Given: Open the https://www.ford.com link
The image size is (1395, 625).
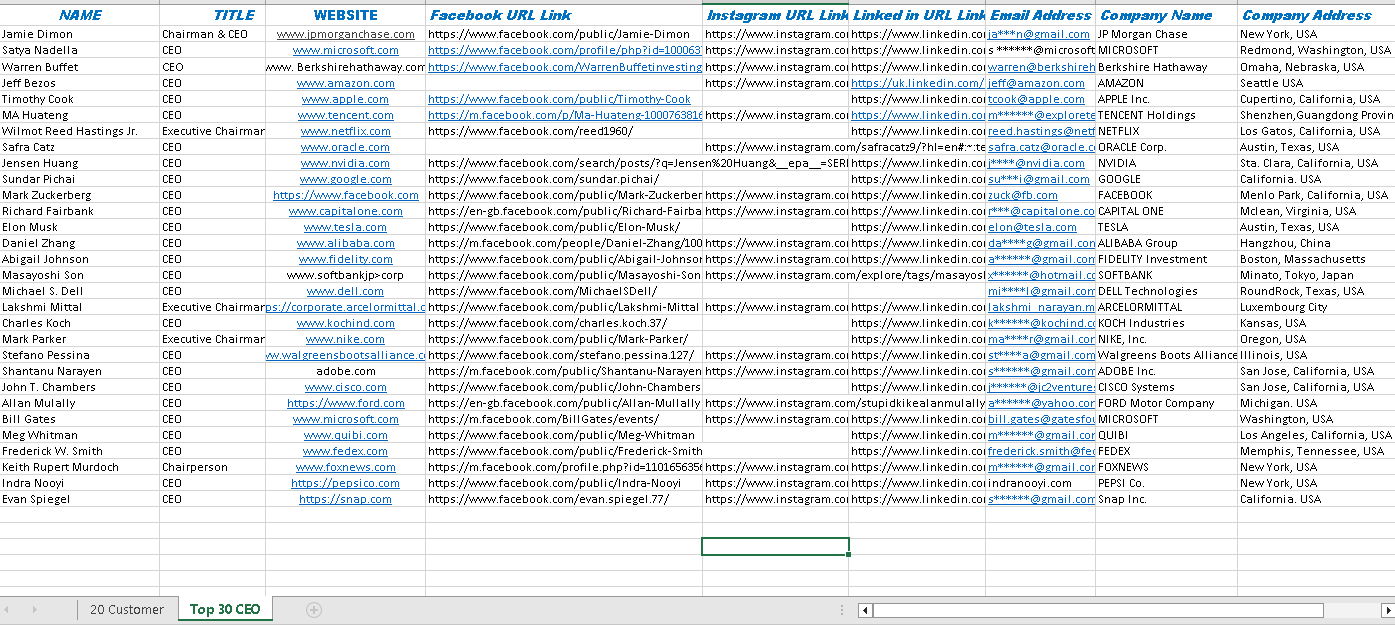Looking at the screenshot, I should [x=346, y=403].
